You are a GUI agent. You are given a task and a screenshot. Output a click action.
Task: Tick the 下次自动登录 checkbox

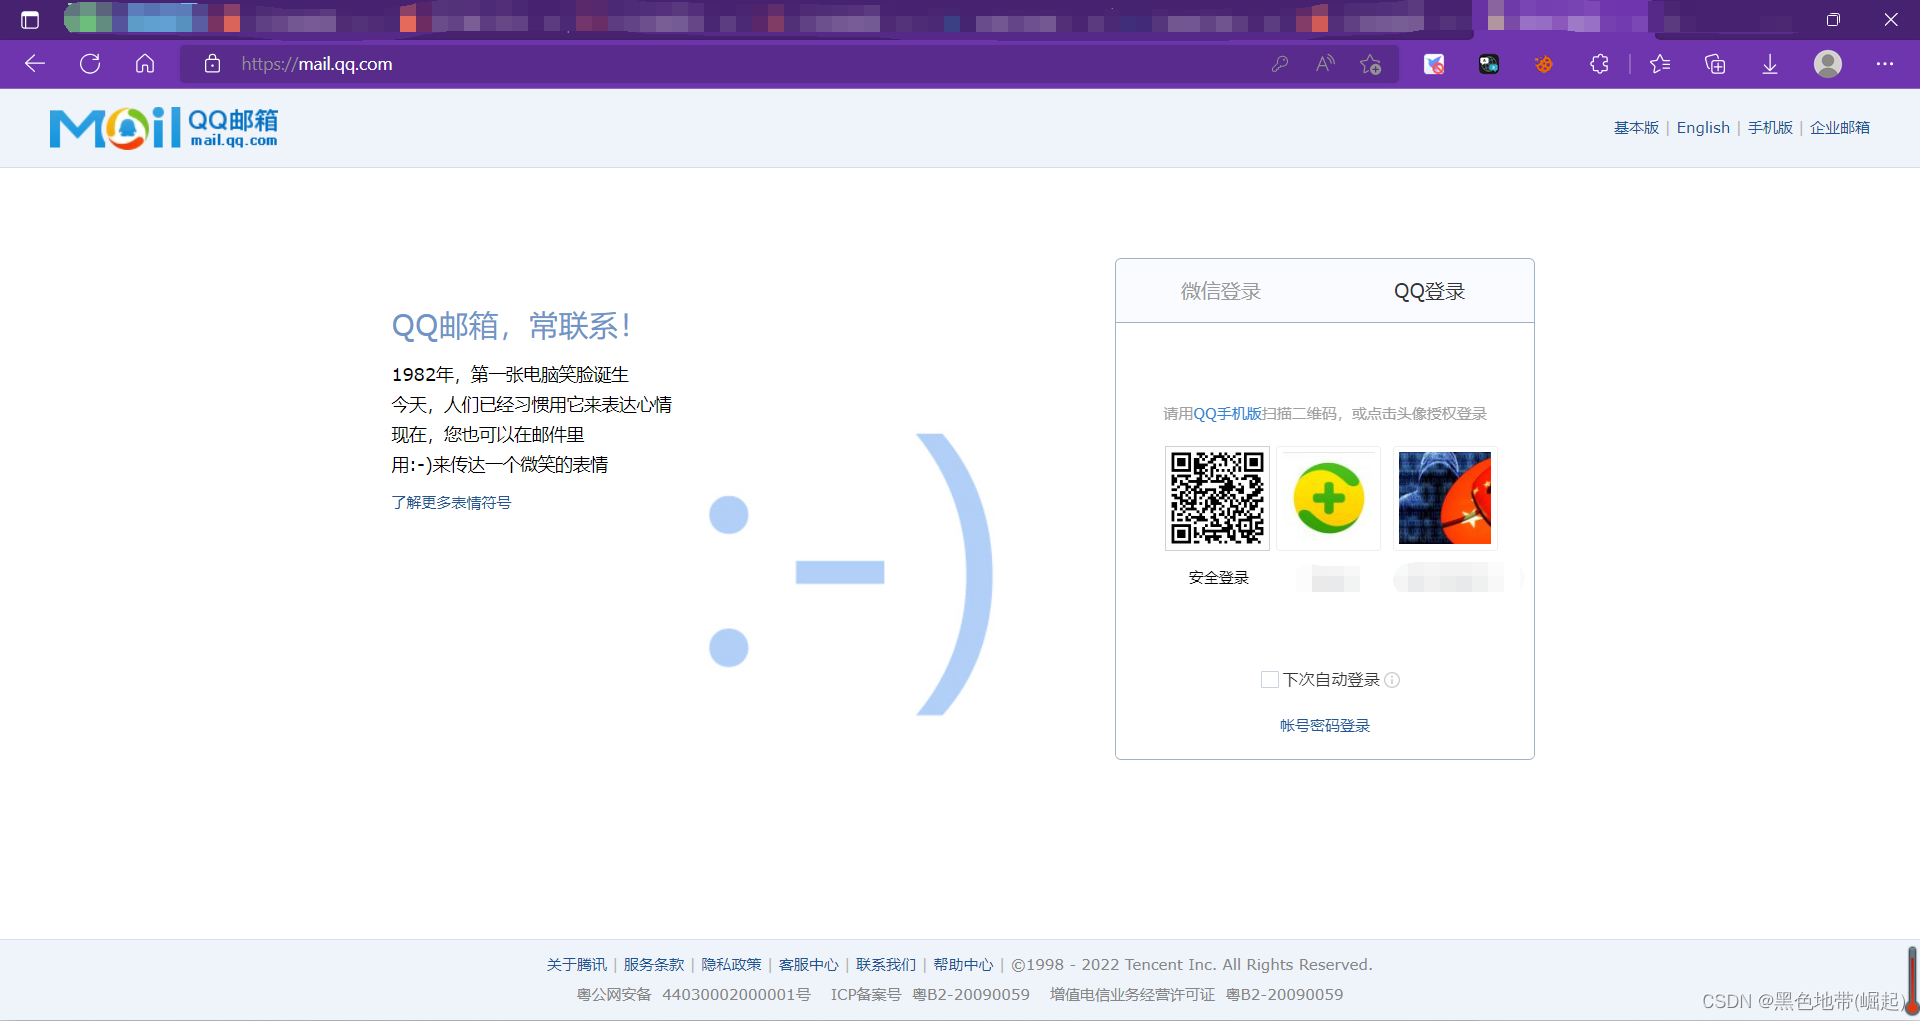[x=1270, y=680]
